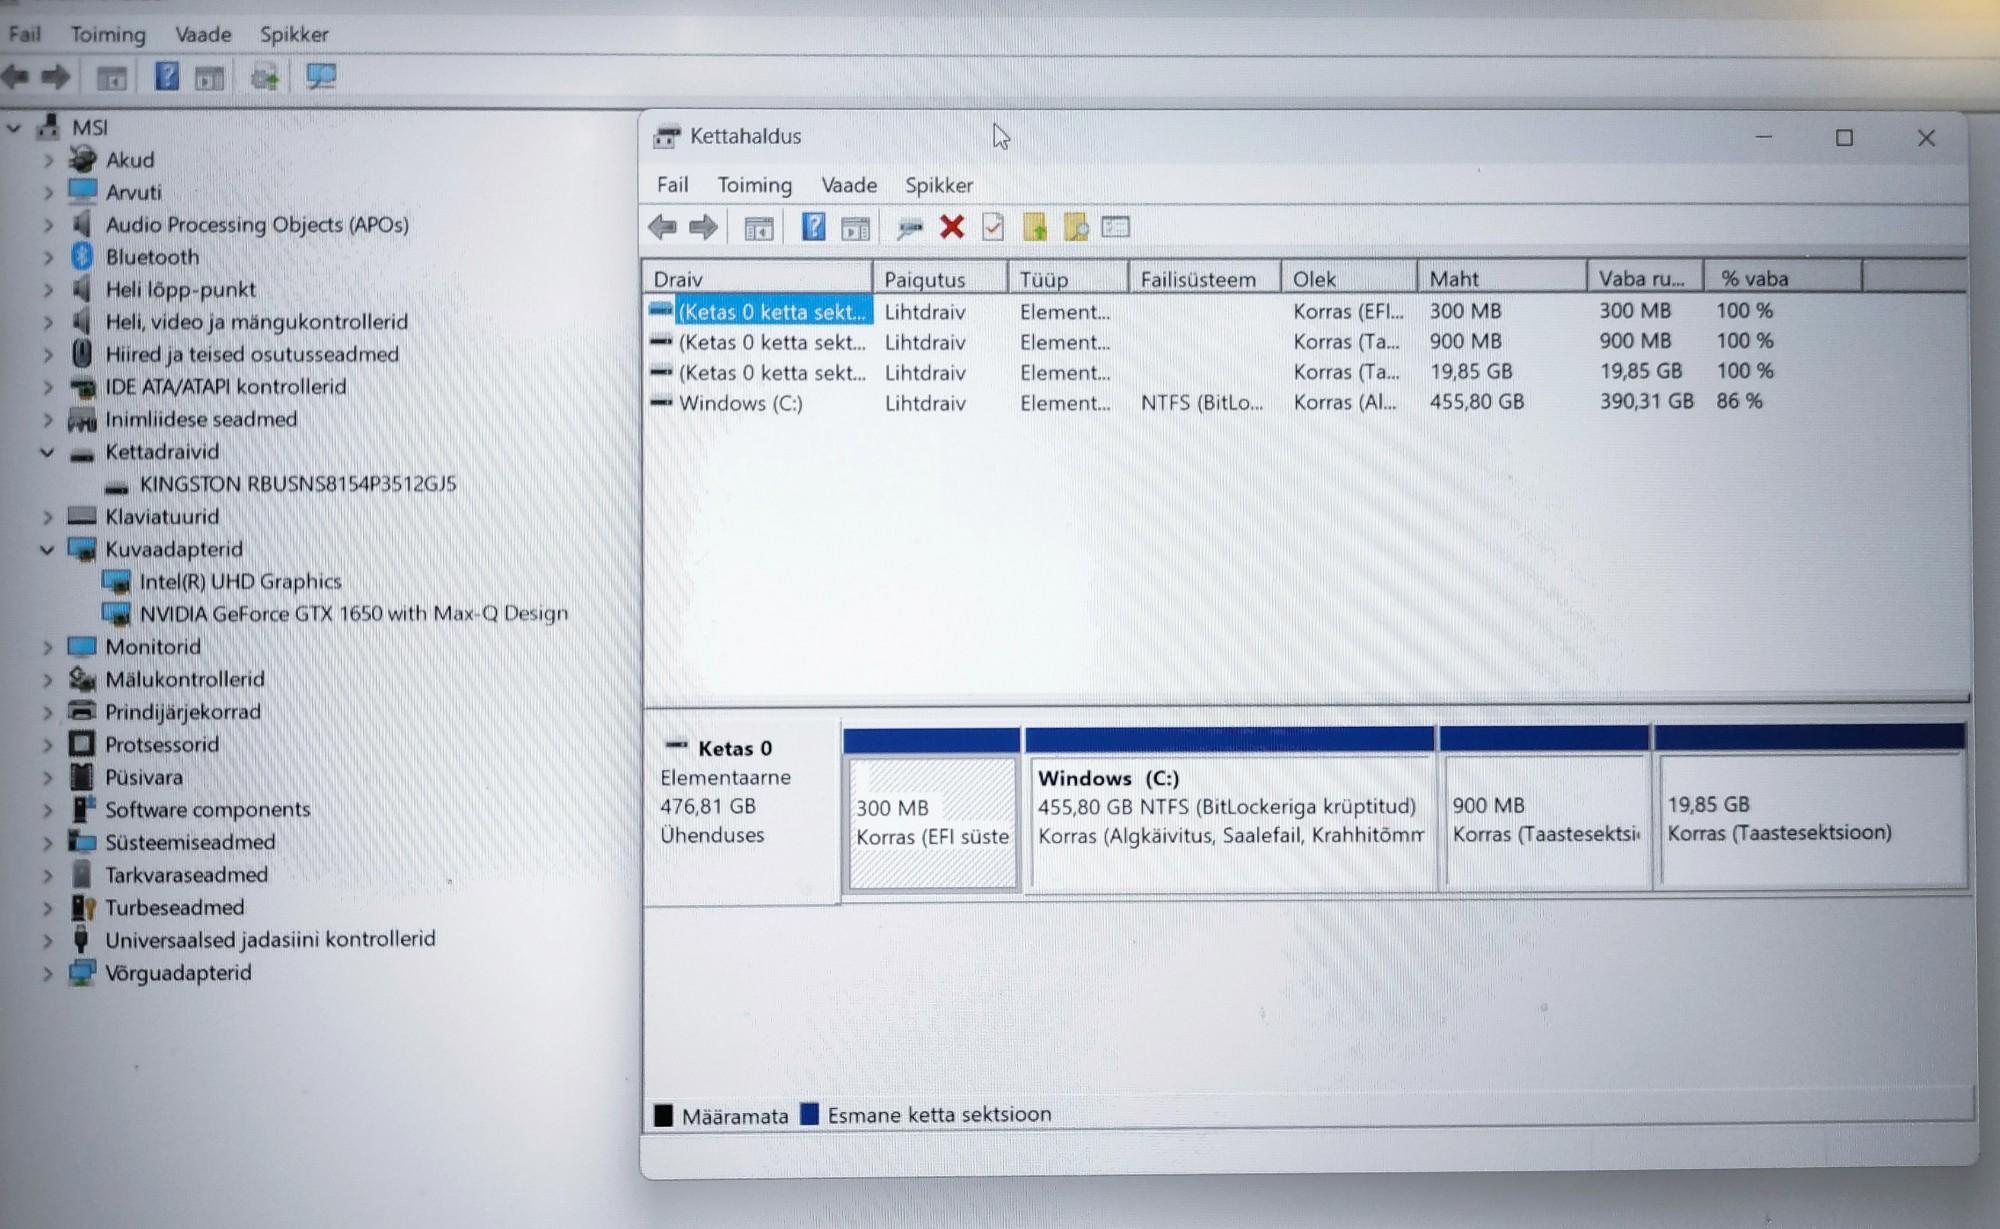Click the red X delete icon

(x=951, y=227)
